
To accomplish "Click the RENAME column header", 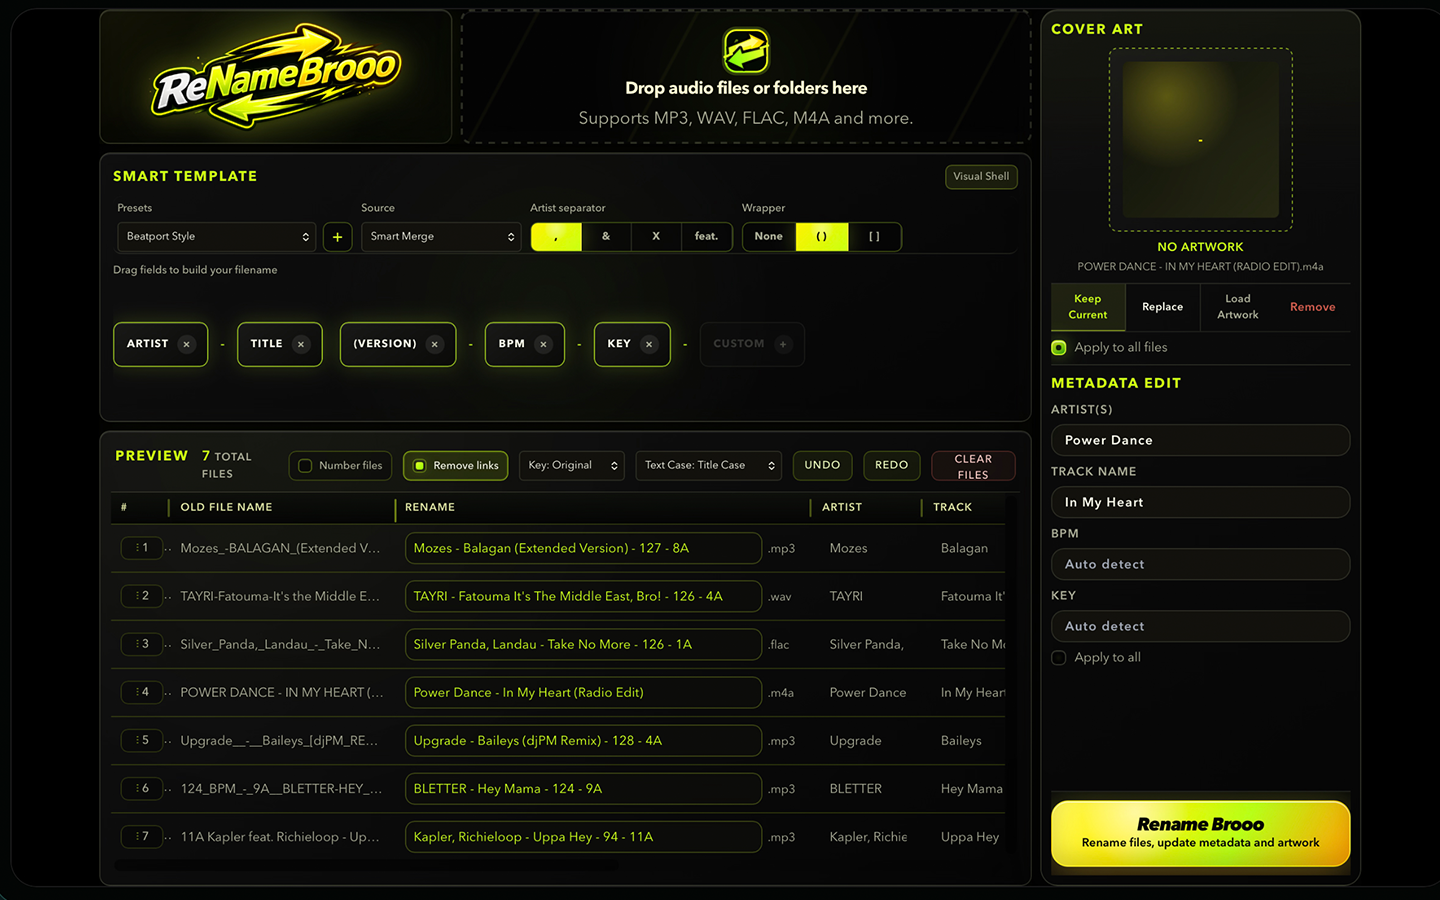I will click(x=430, y=508).
